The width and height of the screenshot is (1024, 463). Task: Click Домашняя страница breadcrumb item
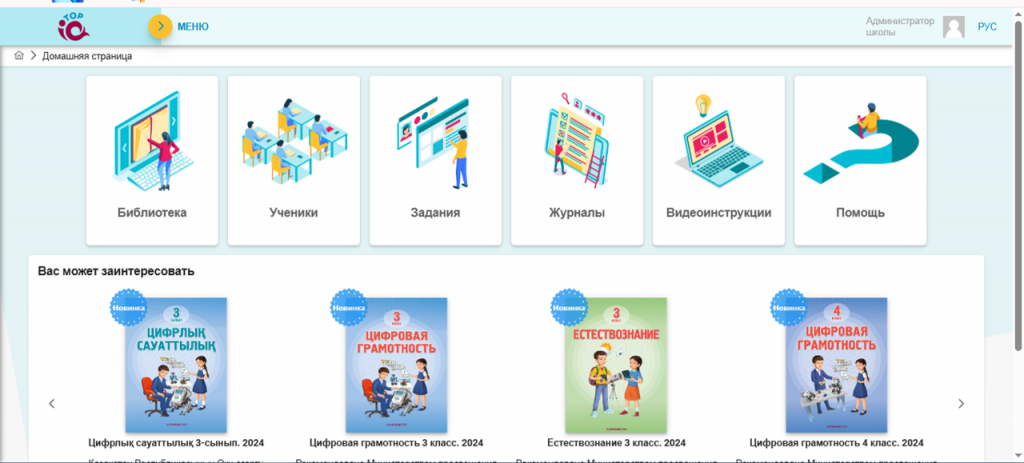[x=87, y=56]
